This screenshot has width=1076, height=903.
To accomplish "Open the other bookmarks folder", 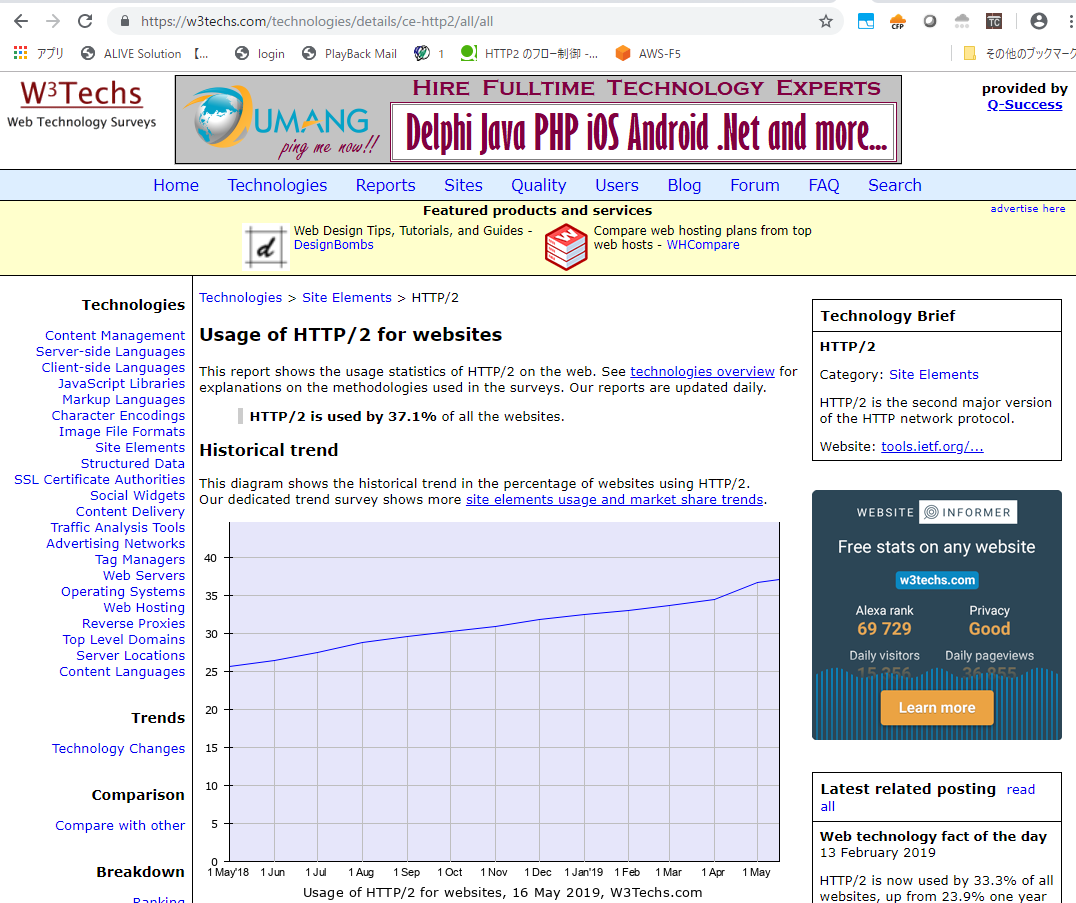I will [x=1018, y=54].
